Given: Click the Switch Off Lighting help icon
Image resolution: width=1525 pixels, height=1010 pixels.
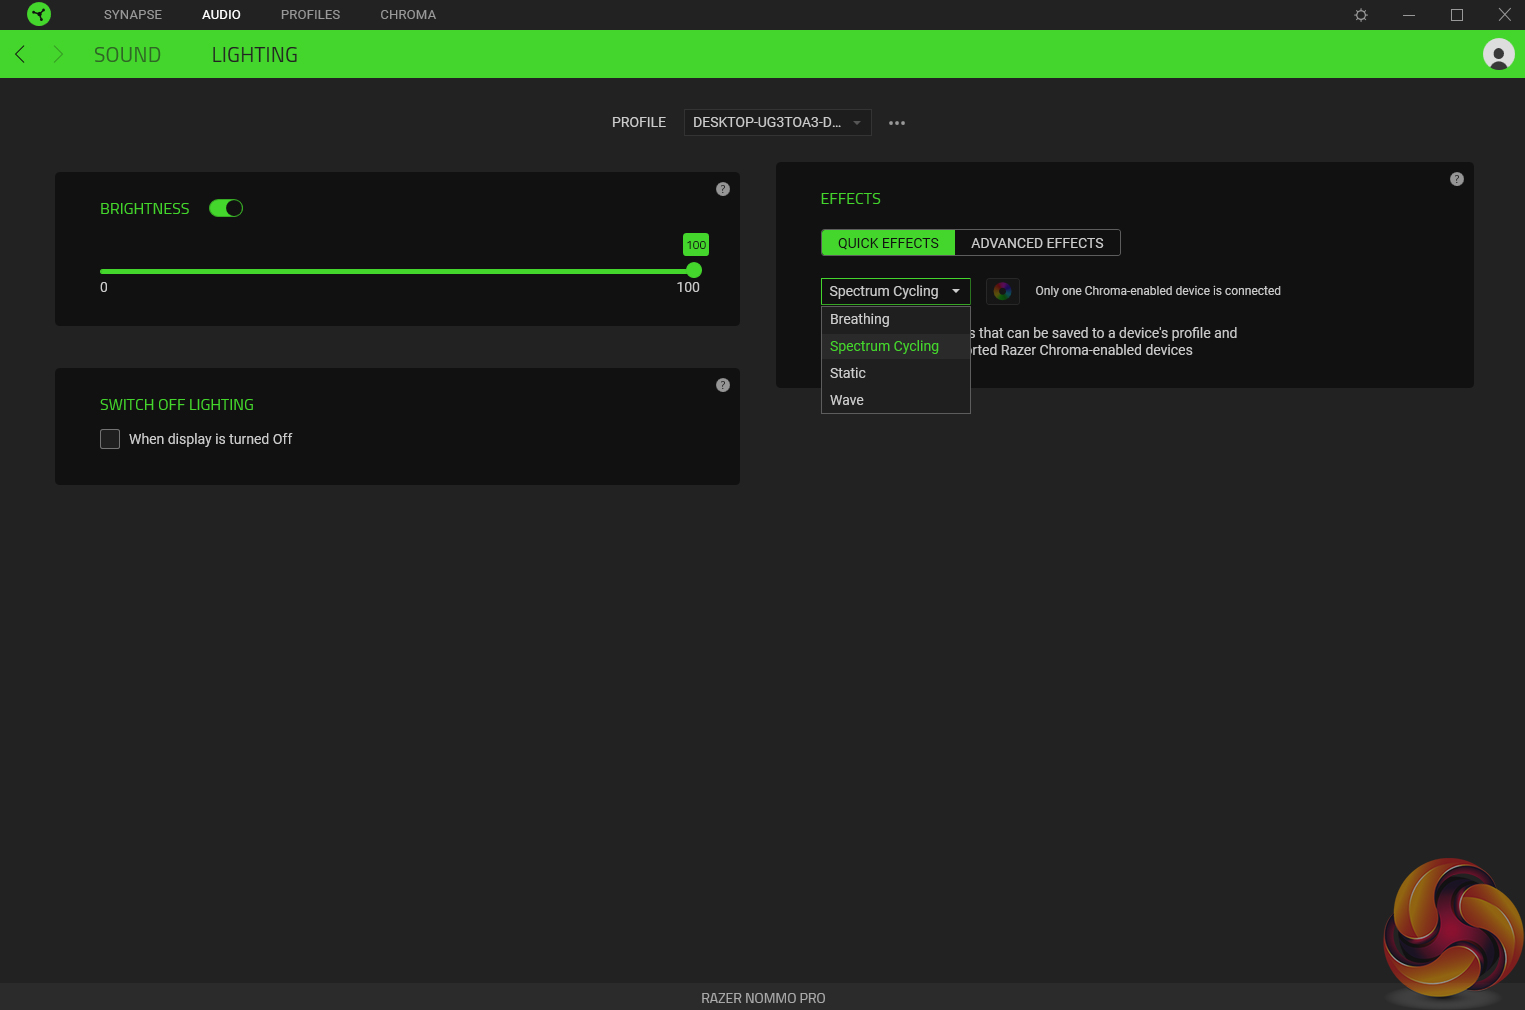Looking at the screenshot, I should [723, 385].
